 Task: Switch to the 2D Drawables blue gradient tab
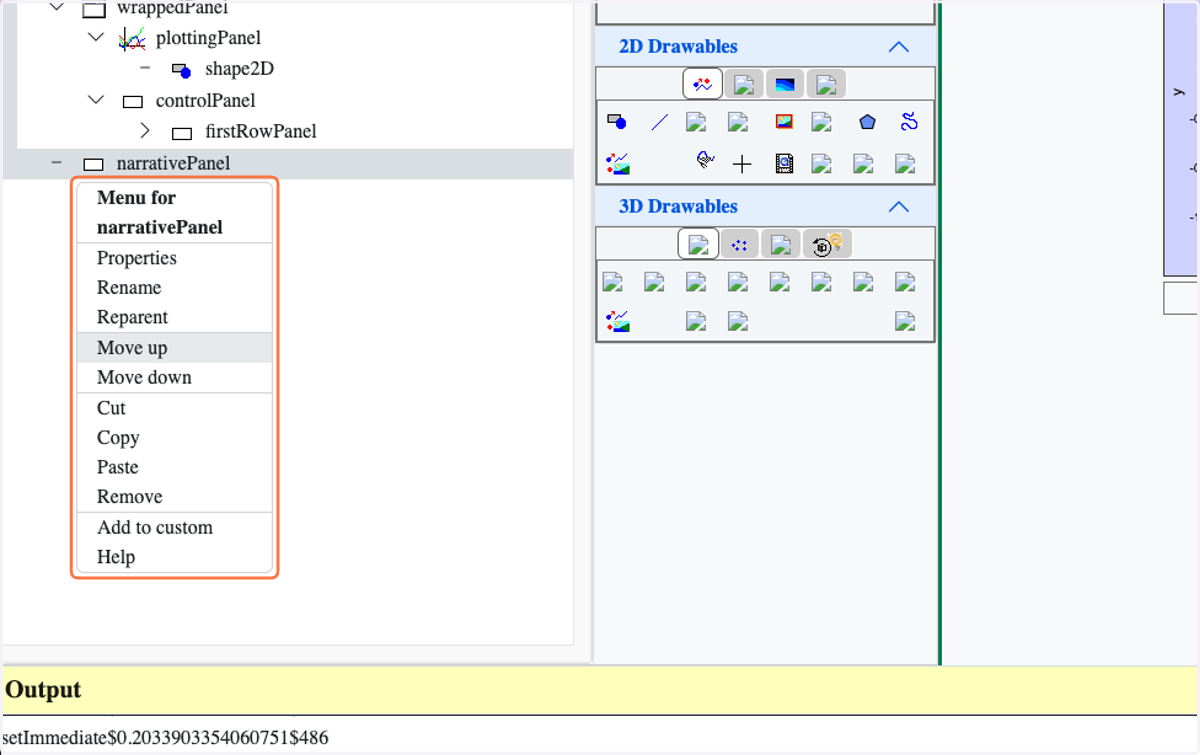[785, 84]
